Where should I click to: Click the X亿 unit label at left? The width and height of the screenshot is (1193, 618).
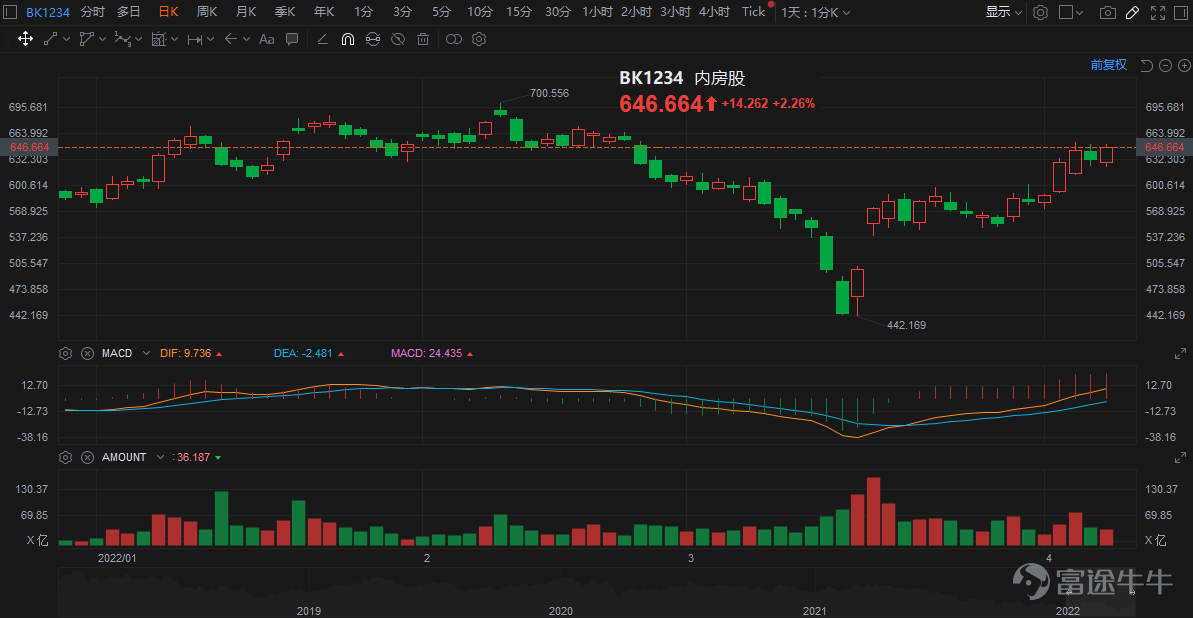tap(37, 541)
